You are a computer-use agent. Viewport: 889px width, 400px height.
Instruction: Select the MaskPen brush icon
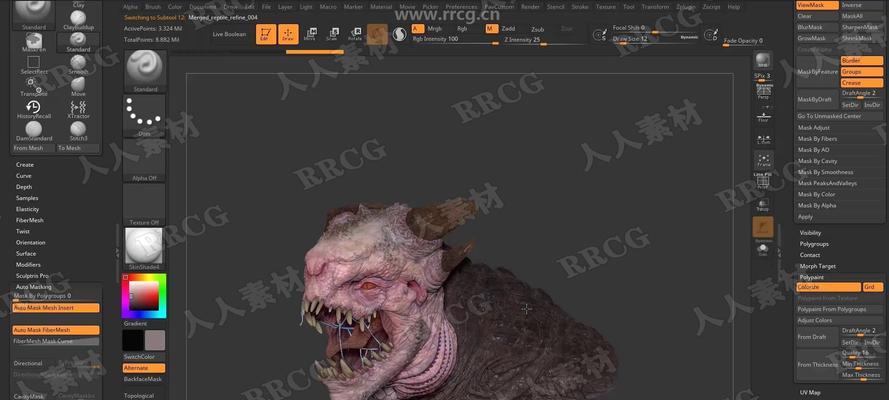[x=33, y=41]
